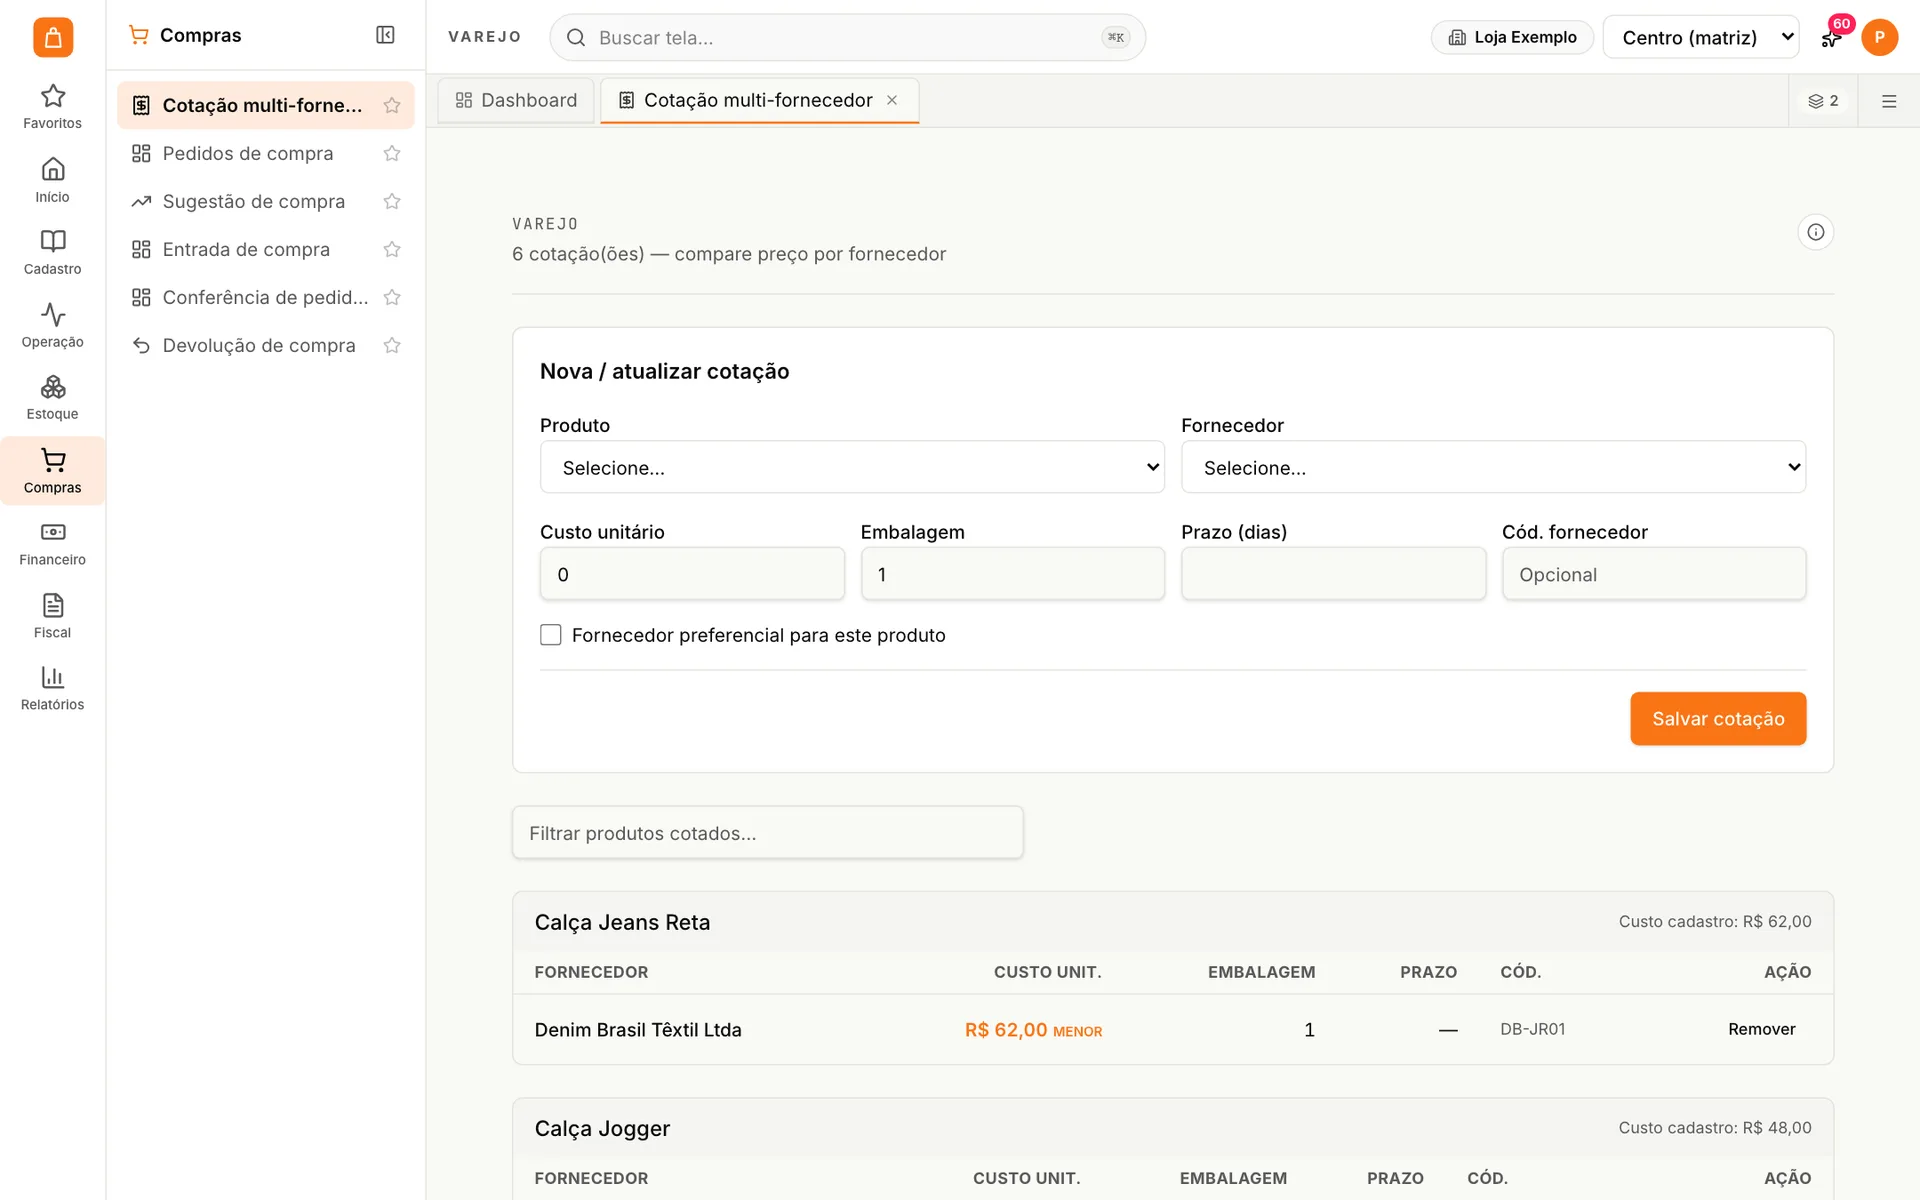
Task: Open the stacked layers counter 2
Action: click(x=1823, y=101)
